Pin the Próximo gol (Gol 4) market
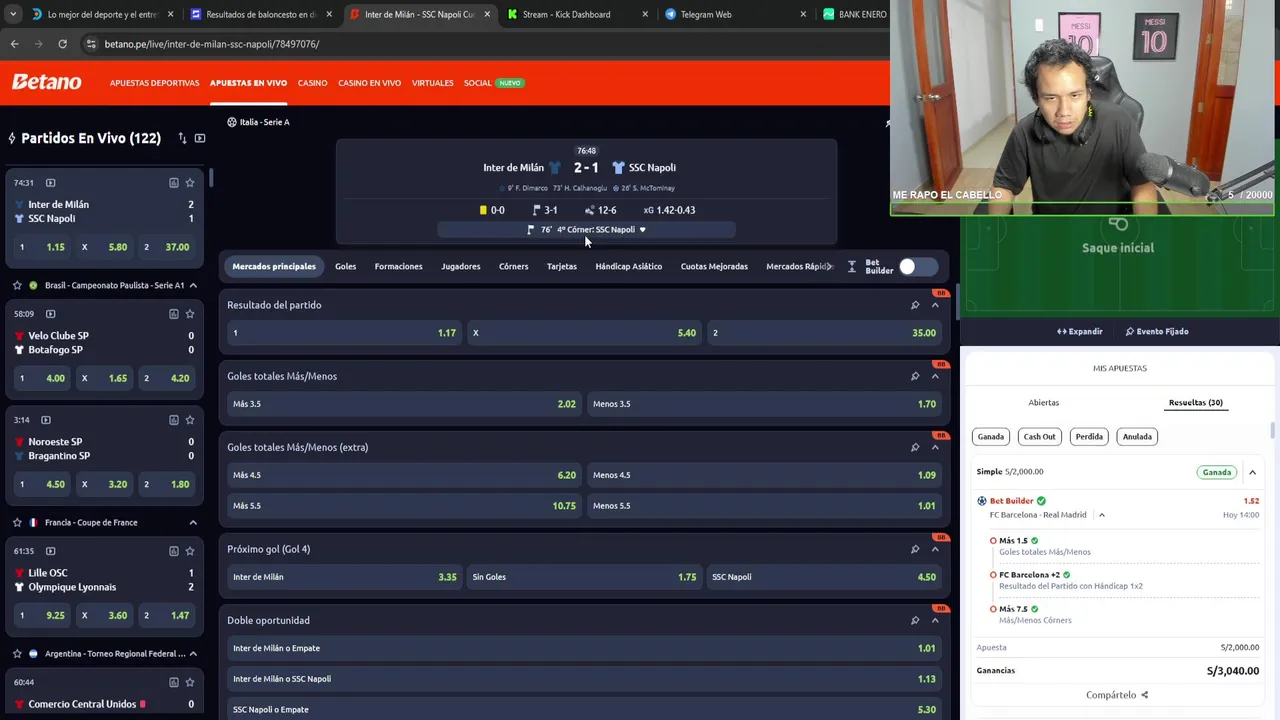Screen dimensions: 1280x720 [x=915, y=549]
